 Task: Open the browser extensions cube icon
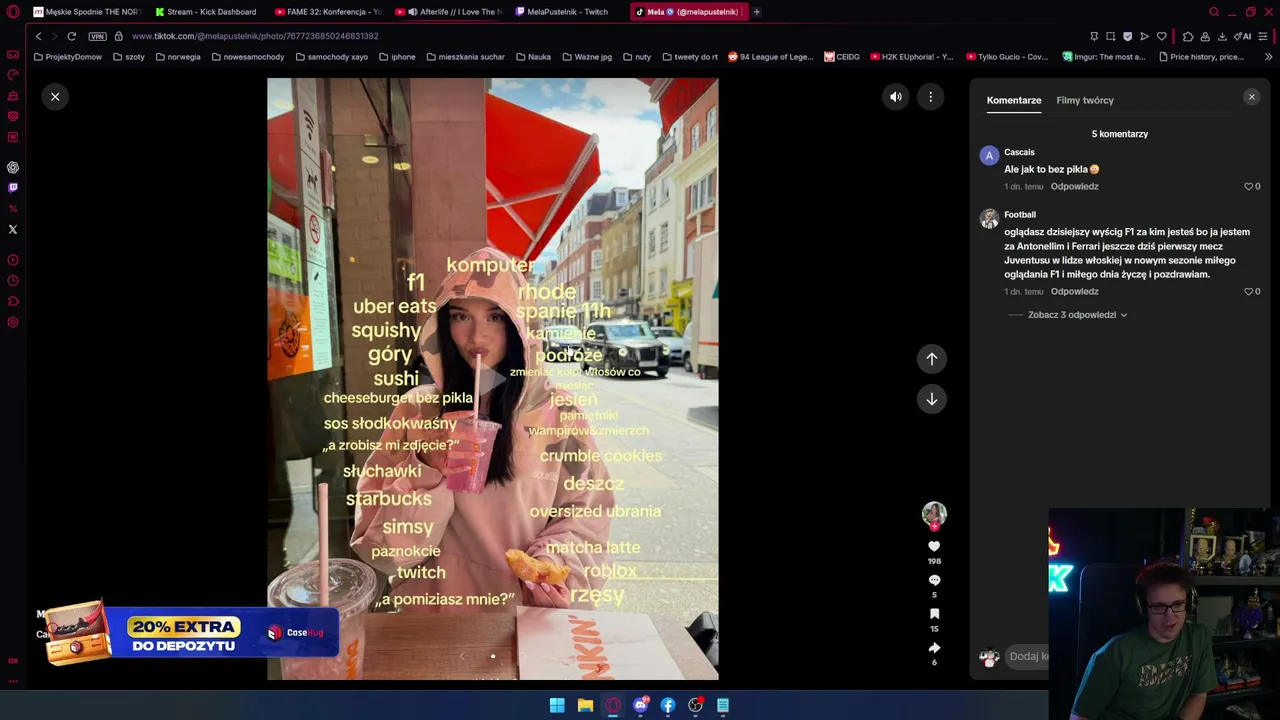click(1188, 36)
